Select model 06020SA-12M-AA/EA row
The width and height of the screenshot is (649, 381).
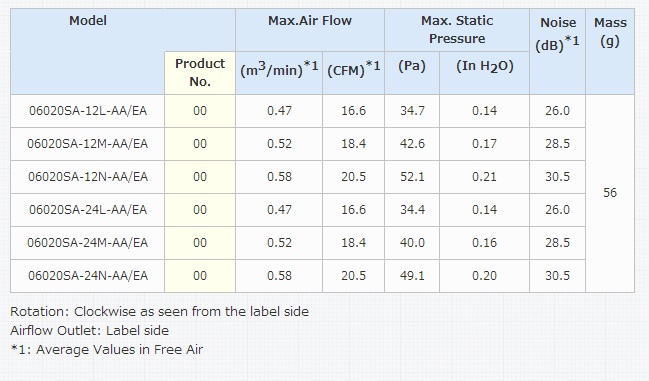click(x=322, y=144)
